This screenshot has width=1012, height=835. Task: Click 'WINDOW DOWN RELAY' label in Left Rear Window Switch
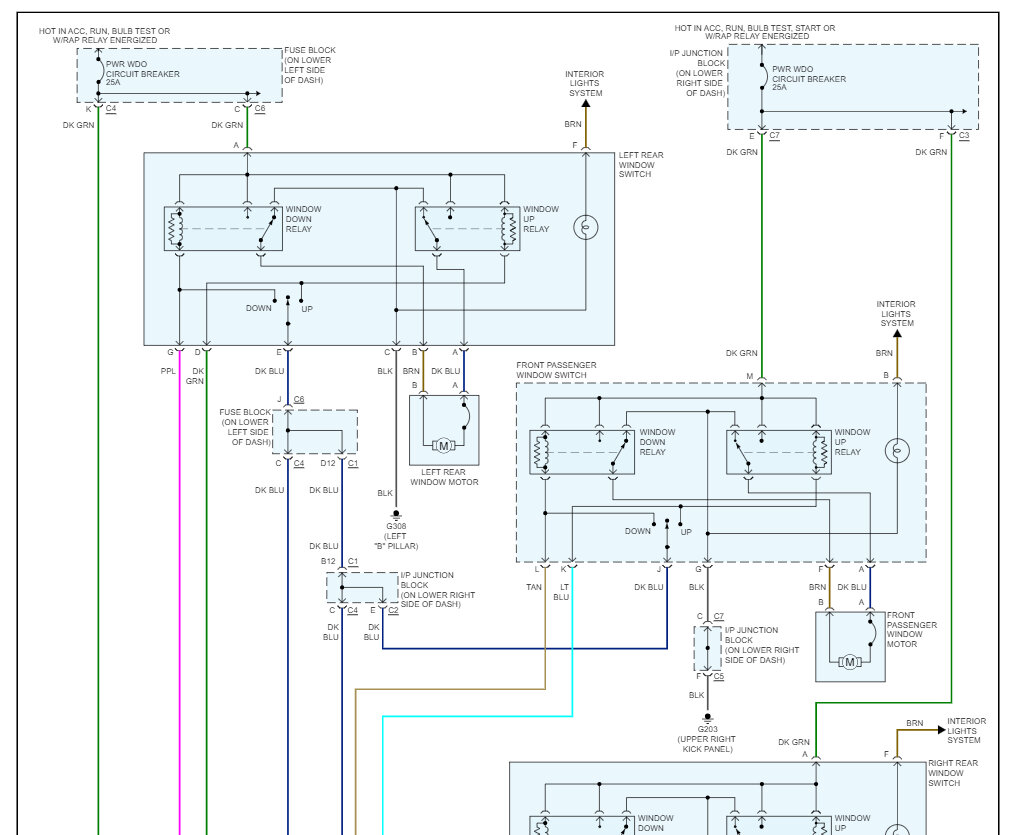303,219
